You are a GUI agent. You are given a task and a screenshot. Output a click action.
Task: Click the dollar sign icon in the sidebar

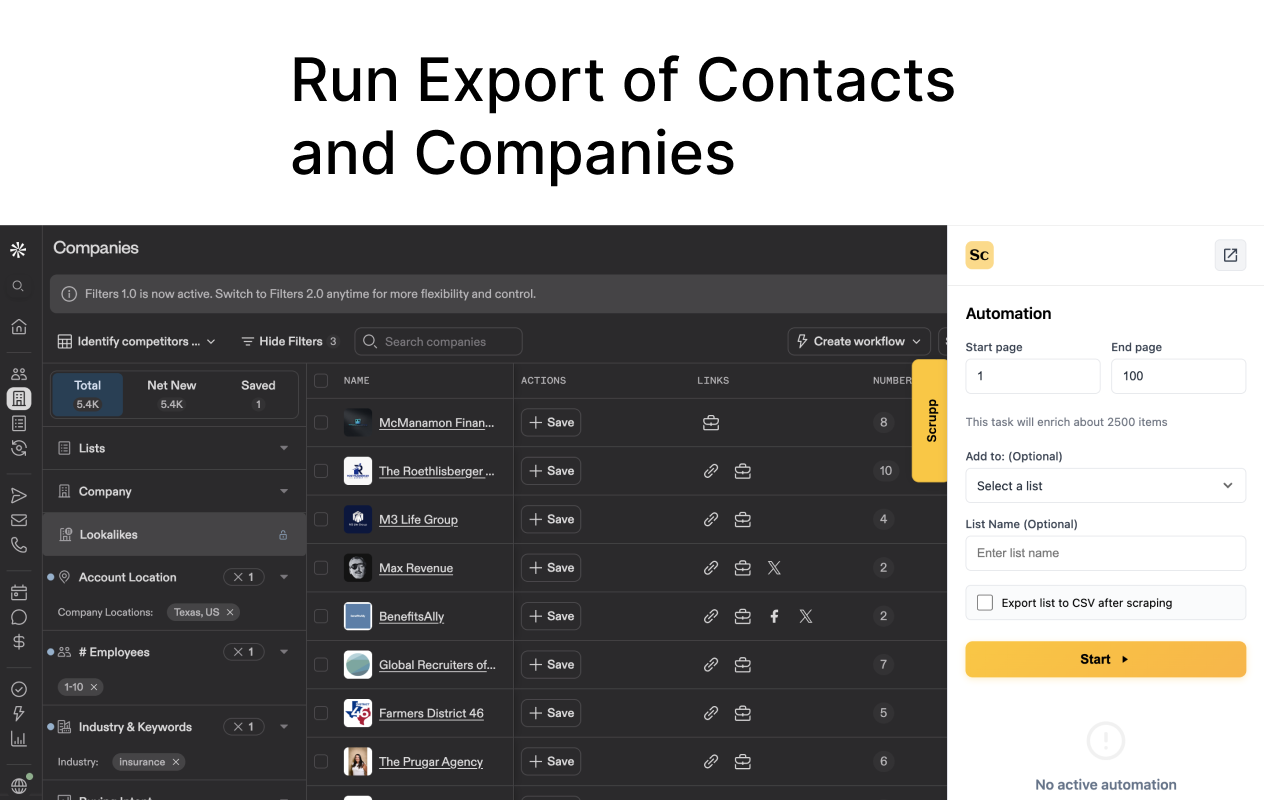point(18,641)
